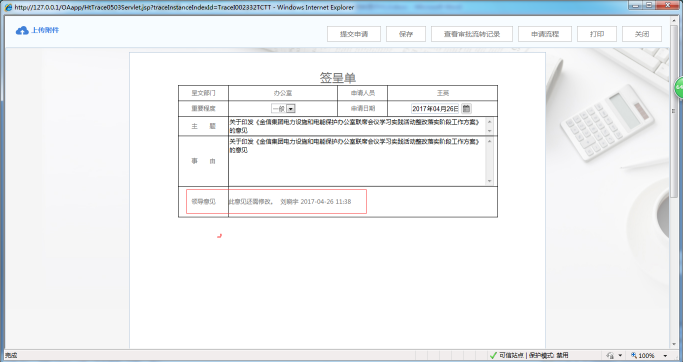Open the 申请流程 button
This screenshot has height=362, width=683.
pyautogui.click(x=544, y=34)
